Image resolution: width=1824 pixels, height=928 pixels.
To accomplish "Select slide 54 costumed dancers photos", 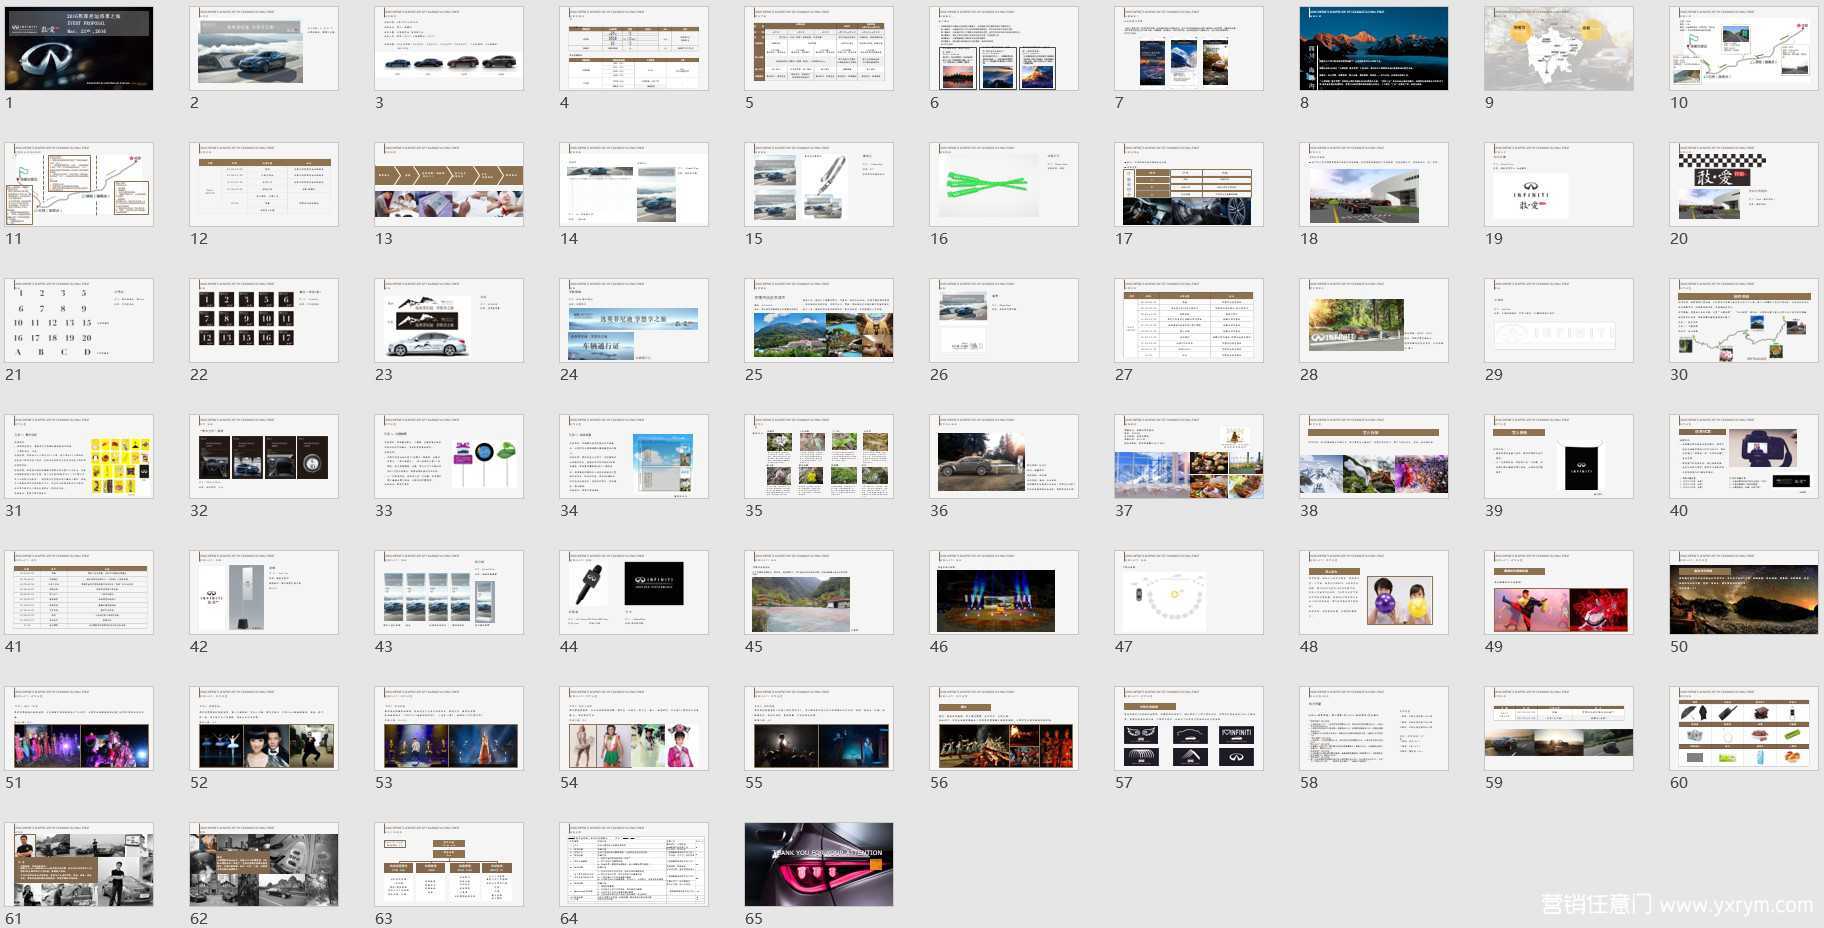I will pos(634,729).
